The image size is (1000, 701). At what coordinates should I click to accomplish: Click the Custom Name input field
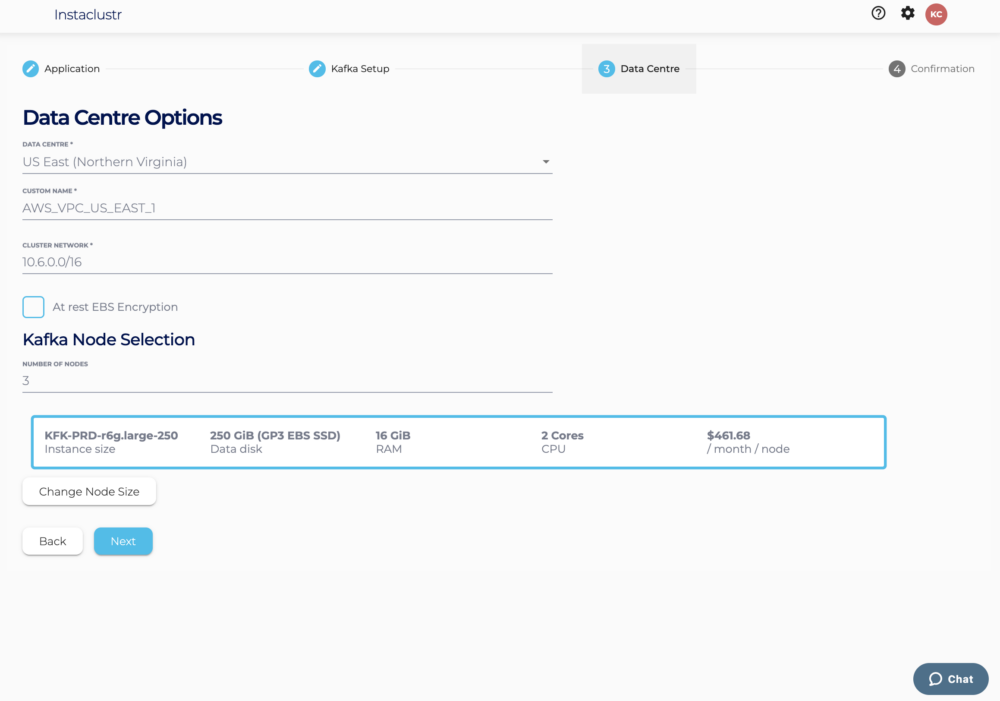287,207
